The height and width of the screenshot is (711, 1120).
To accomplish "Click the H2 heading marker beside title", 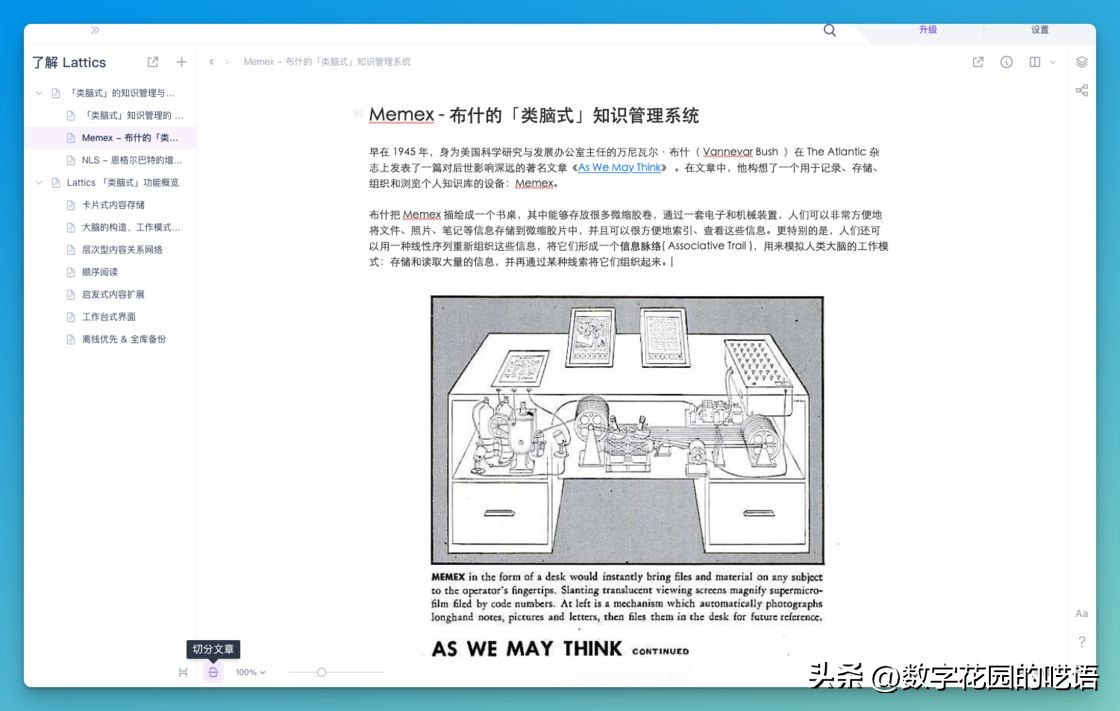I will click(x=359, y=114).
